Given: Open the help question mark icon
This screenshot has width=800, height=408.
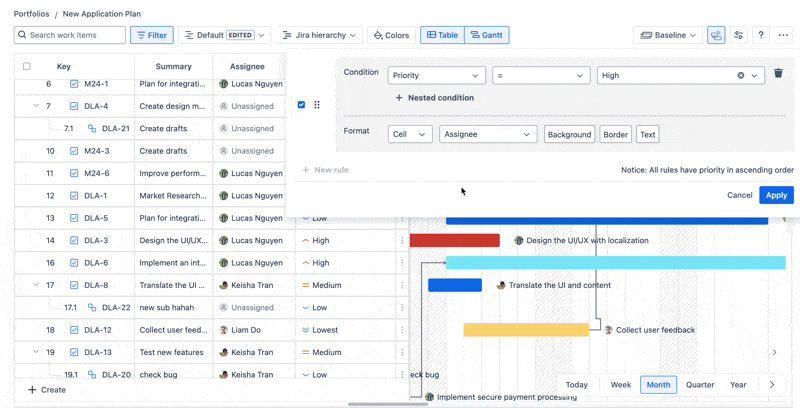Looking at the screenshot, I should click(761, 35).
